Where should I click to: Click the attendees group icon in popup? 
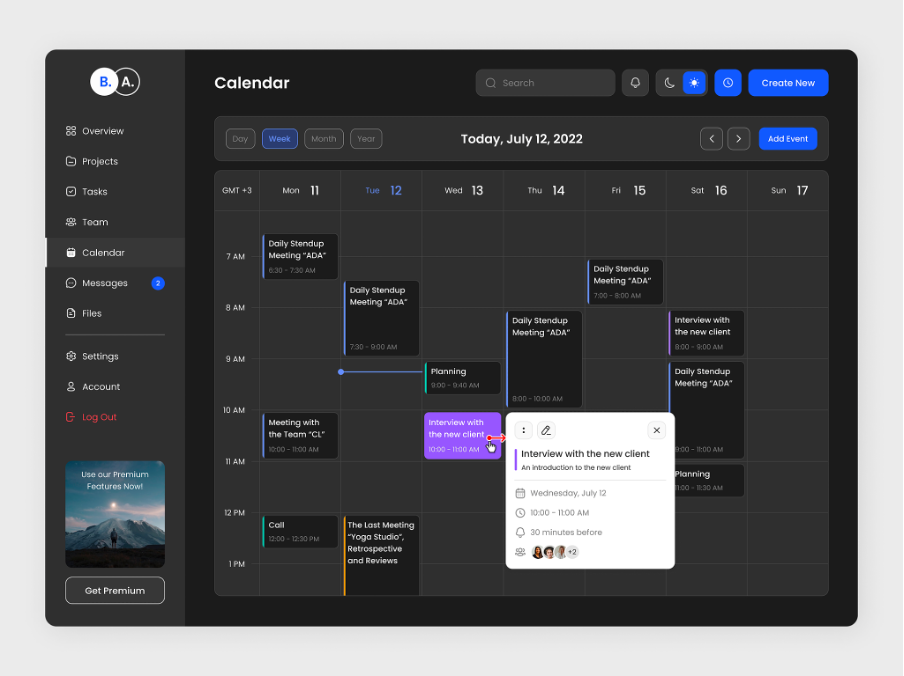[520, 552]
